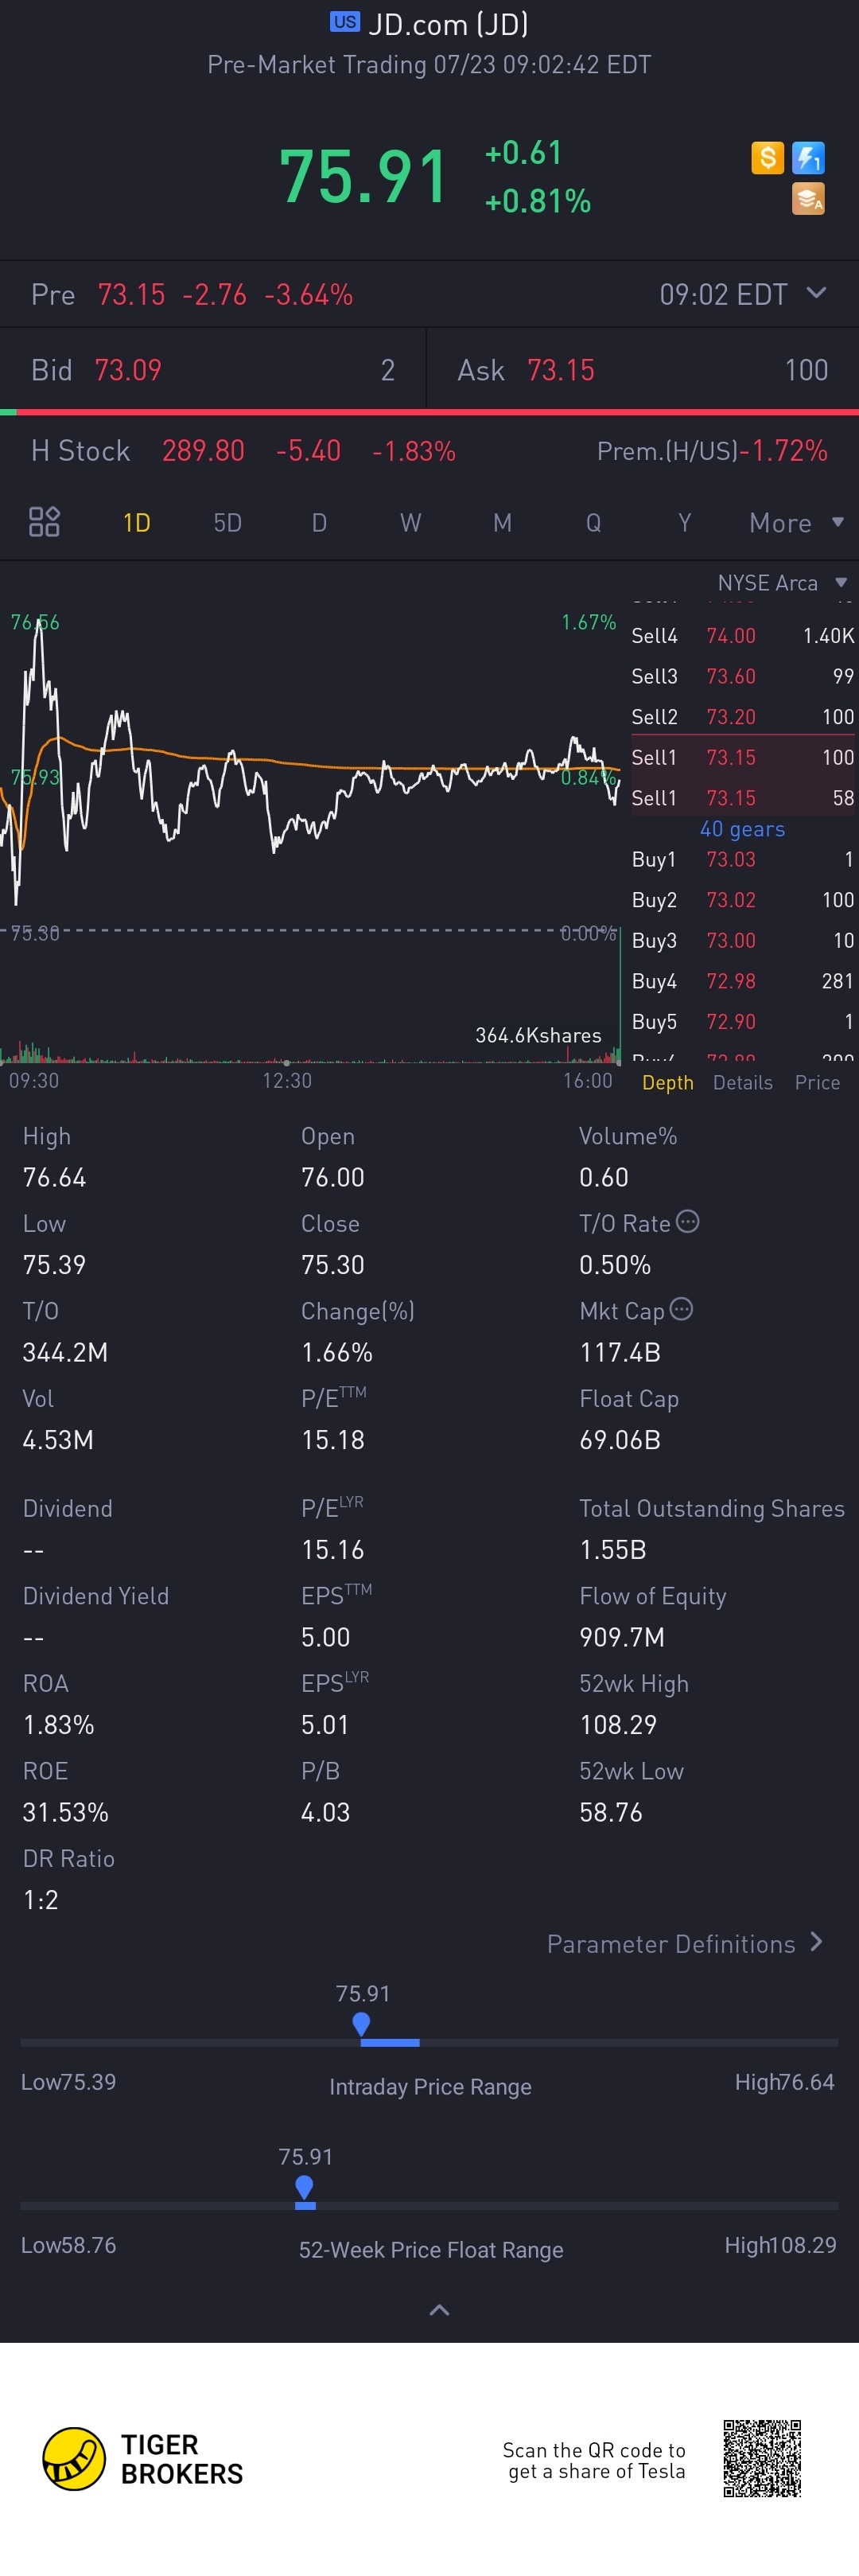
Task: Tap the blue lightning bolt icon
Action: click(x=808, y=158)
